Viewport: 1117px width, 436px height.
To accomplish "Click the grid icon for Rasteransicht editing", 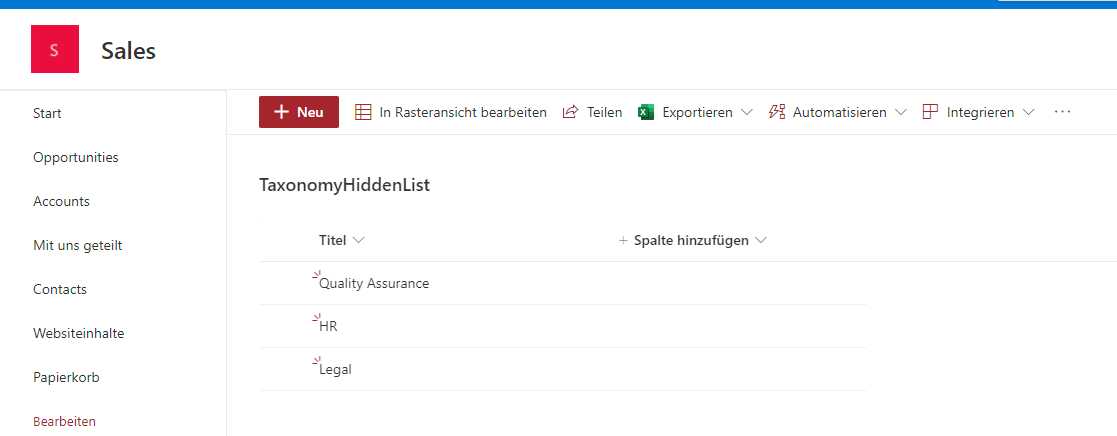I will pyautogui.click(x=363, y=112).
